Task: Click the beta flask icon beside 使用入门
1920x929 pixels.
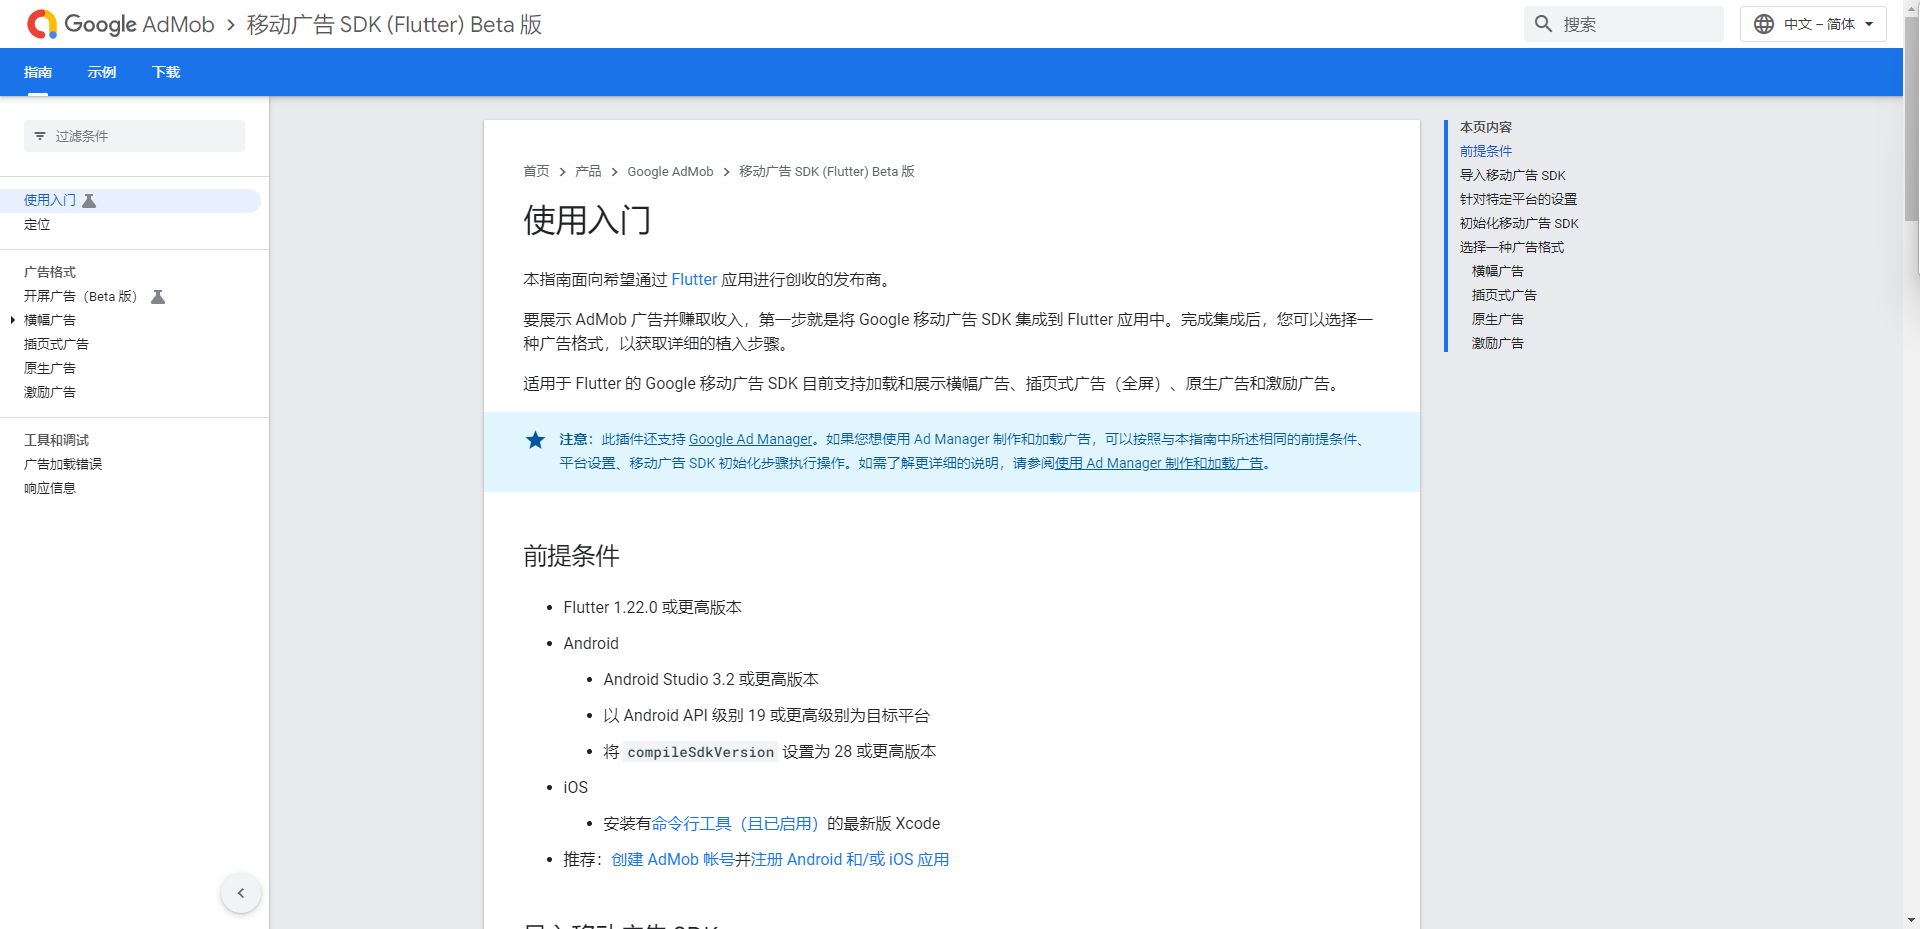Action: click(89, 201)
